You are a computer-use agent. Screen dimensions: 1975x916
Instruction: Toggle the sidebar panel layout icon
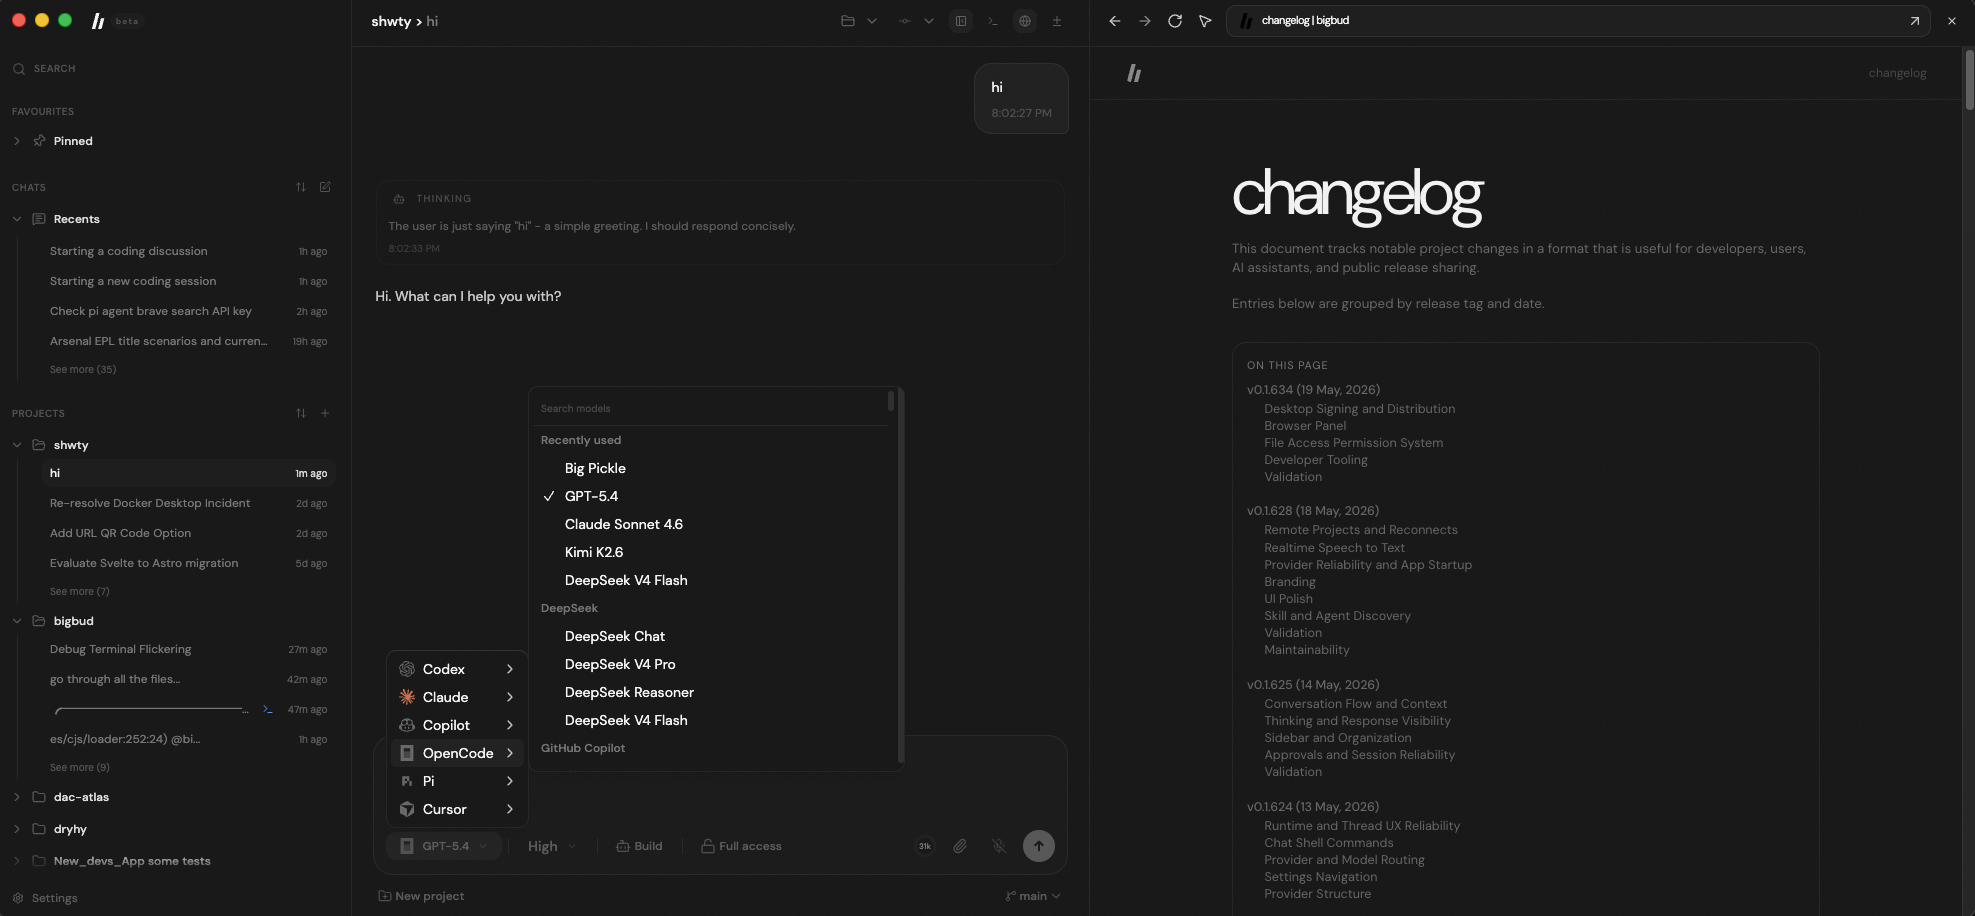coord(961,21)
